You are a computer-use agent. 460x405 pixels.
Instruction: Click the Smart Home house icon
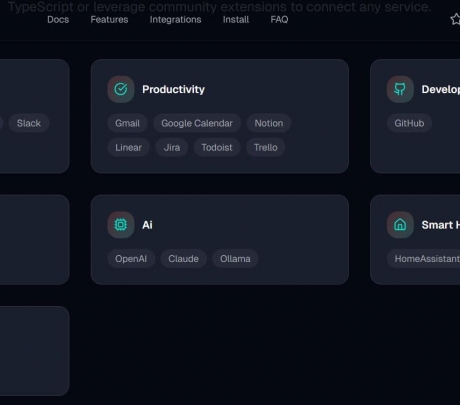pos(400,225)
